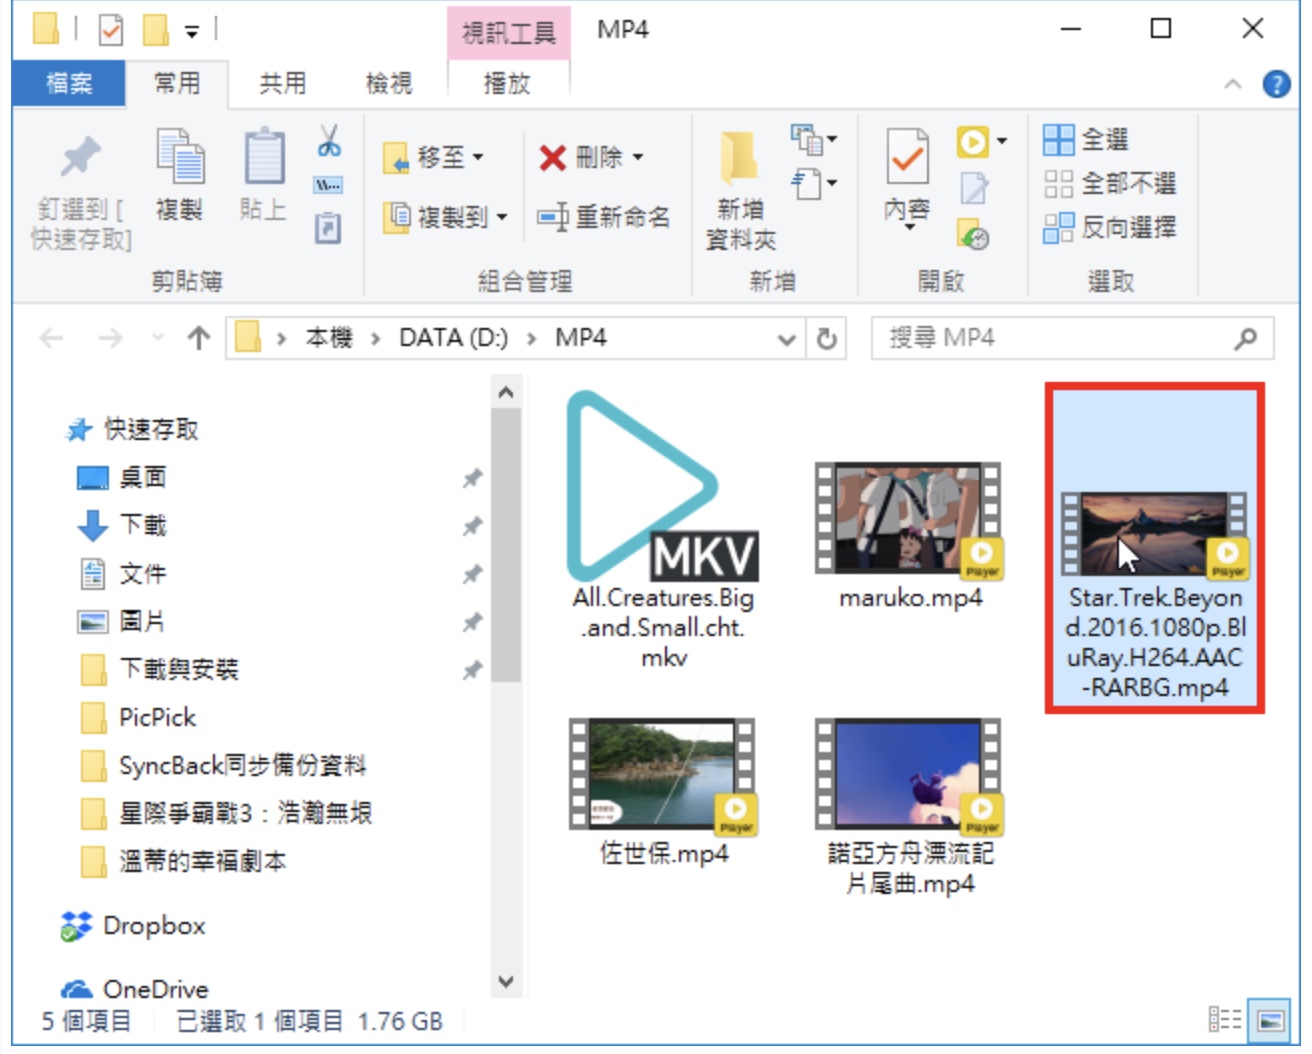Click the search magnifier icon
1312x1054 pixels.
[1246, 339]
